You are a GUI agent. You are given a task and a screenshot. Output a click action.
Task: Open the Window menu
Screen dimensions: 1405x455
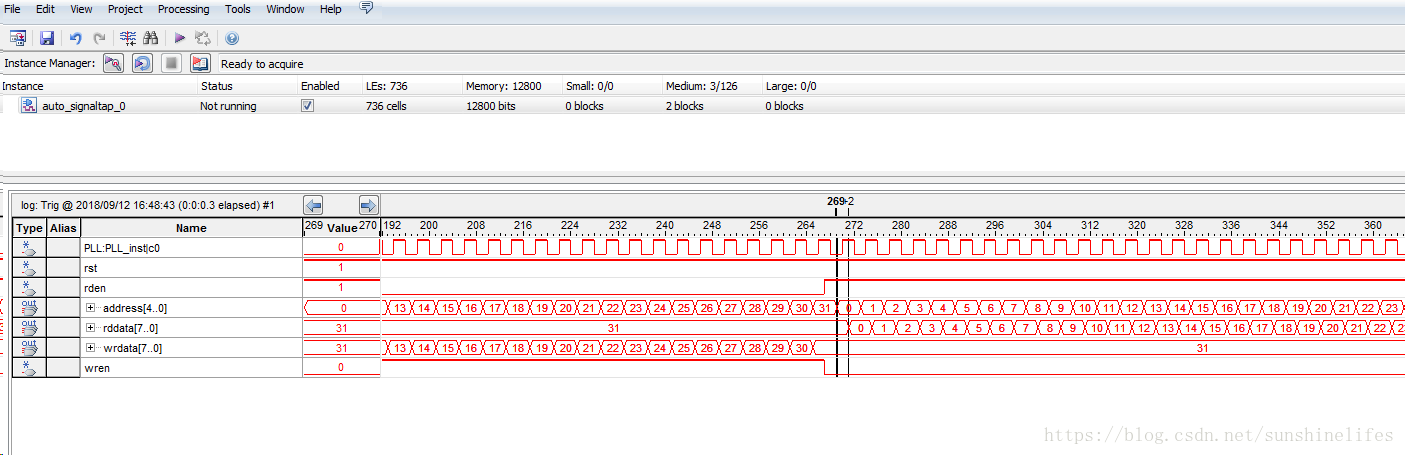pyautogui.click(x=285, y=9)
